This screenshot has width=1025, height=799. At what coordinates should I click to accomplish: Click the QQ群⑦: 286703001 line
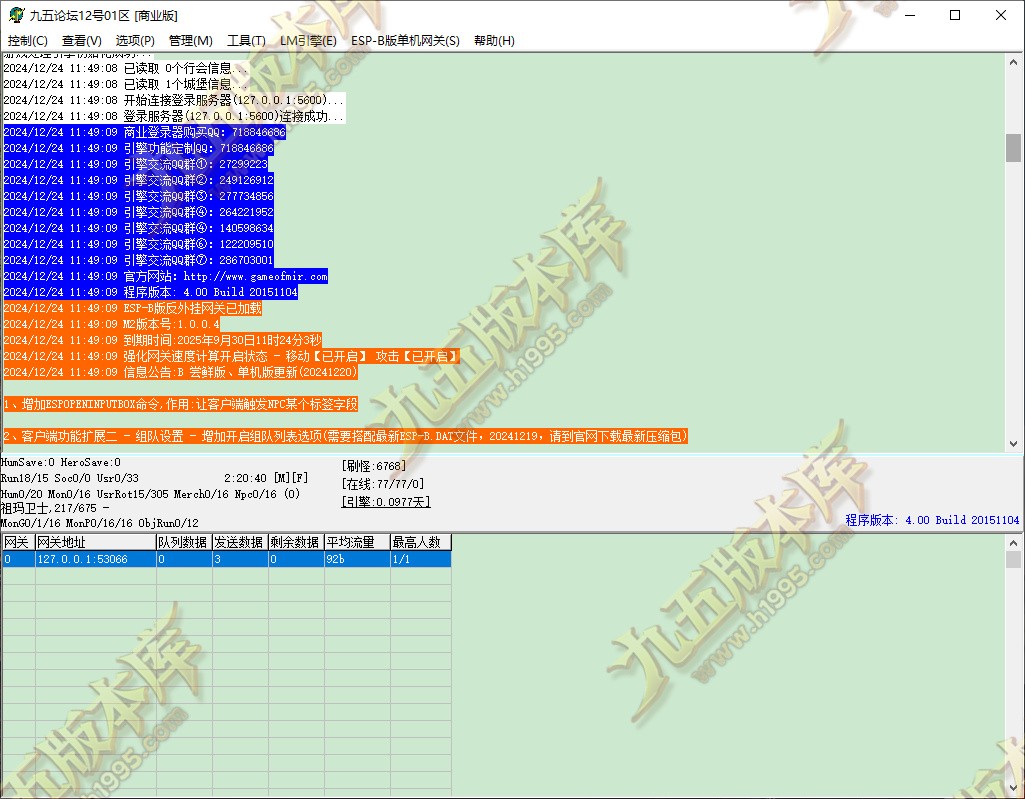point(139,260)
